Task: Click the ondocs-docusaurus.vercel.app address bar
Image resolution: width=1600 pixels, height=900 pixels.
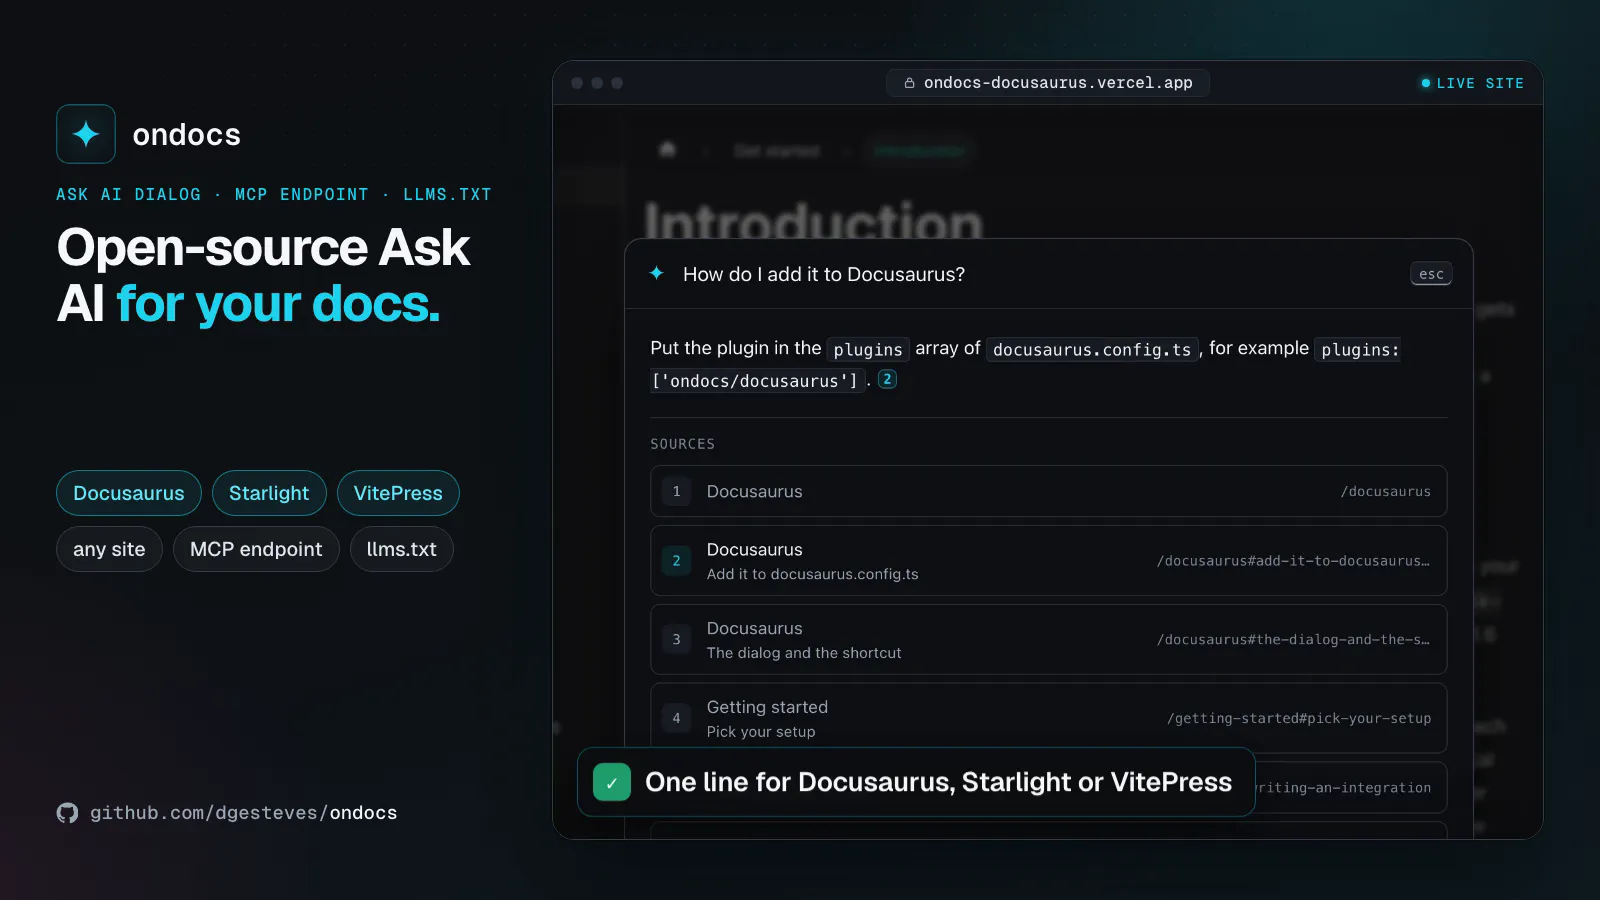Action: coord(1048,83)
